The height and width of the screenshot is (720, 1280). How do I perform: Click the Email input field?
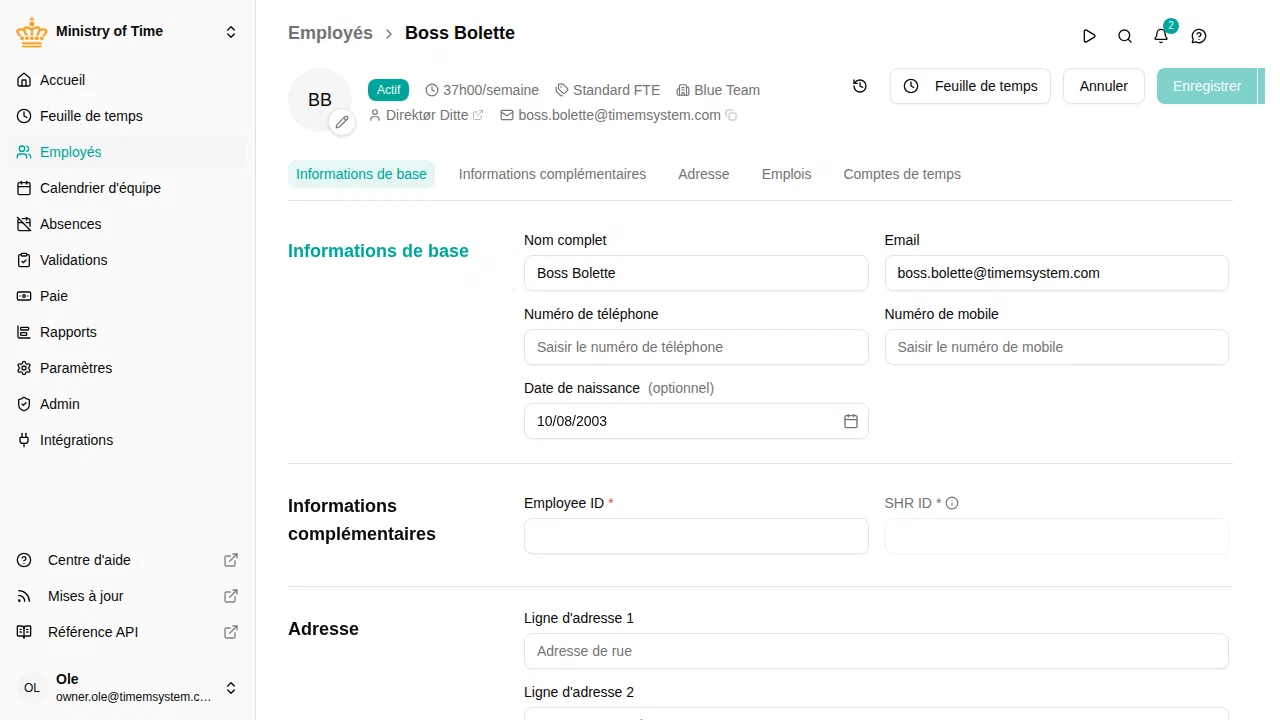click(x=1057, y=273)
